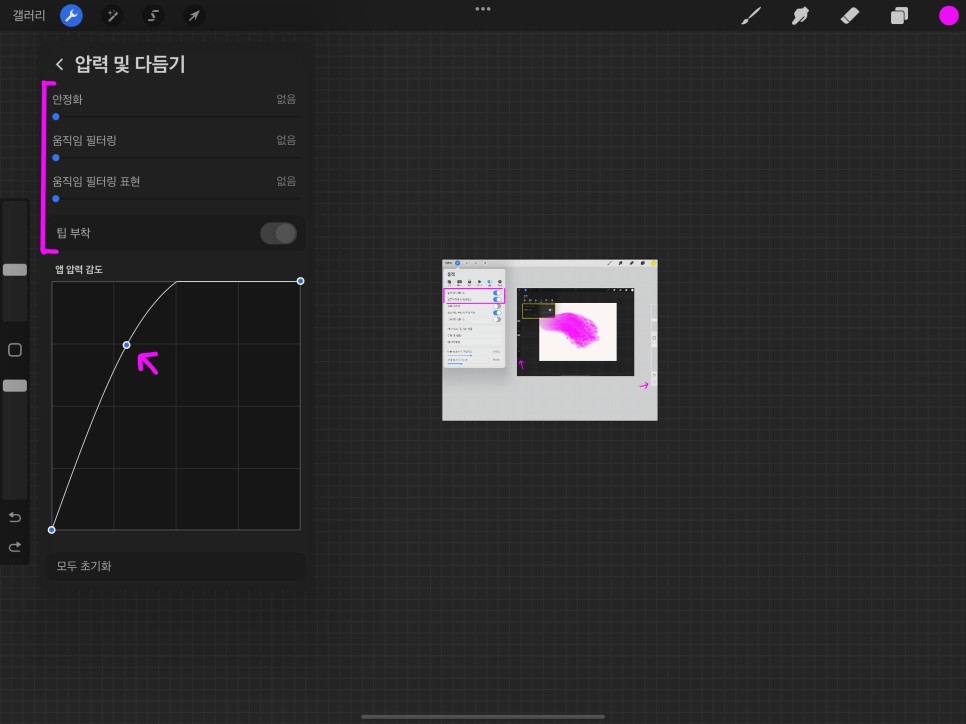Click the redo arrow on sidebar
Image resolution: width=966 pixels, height=724 pixels.
[x=15, y=547]
